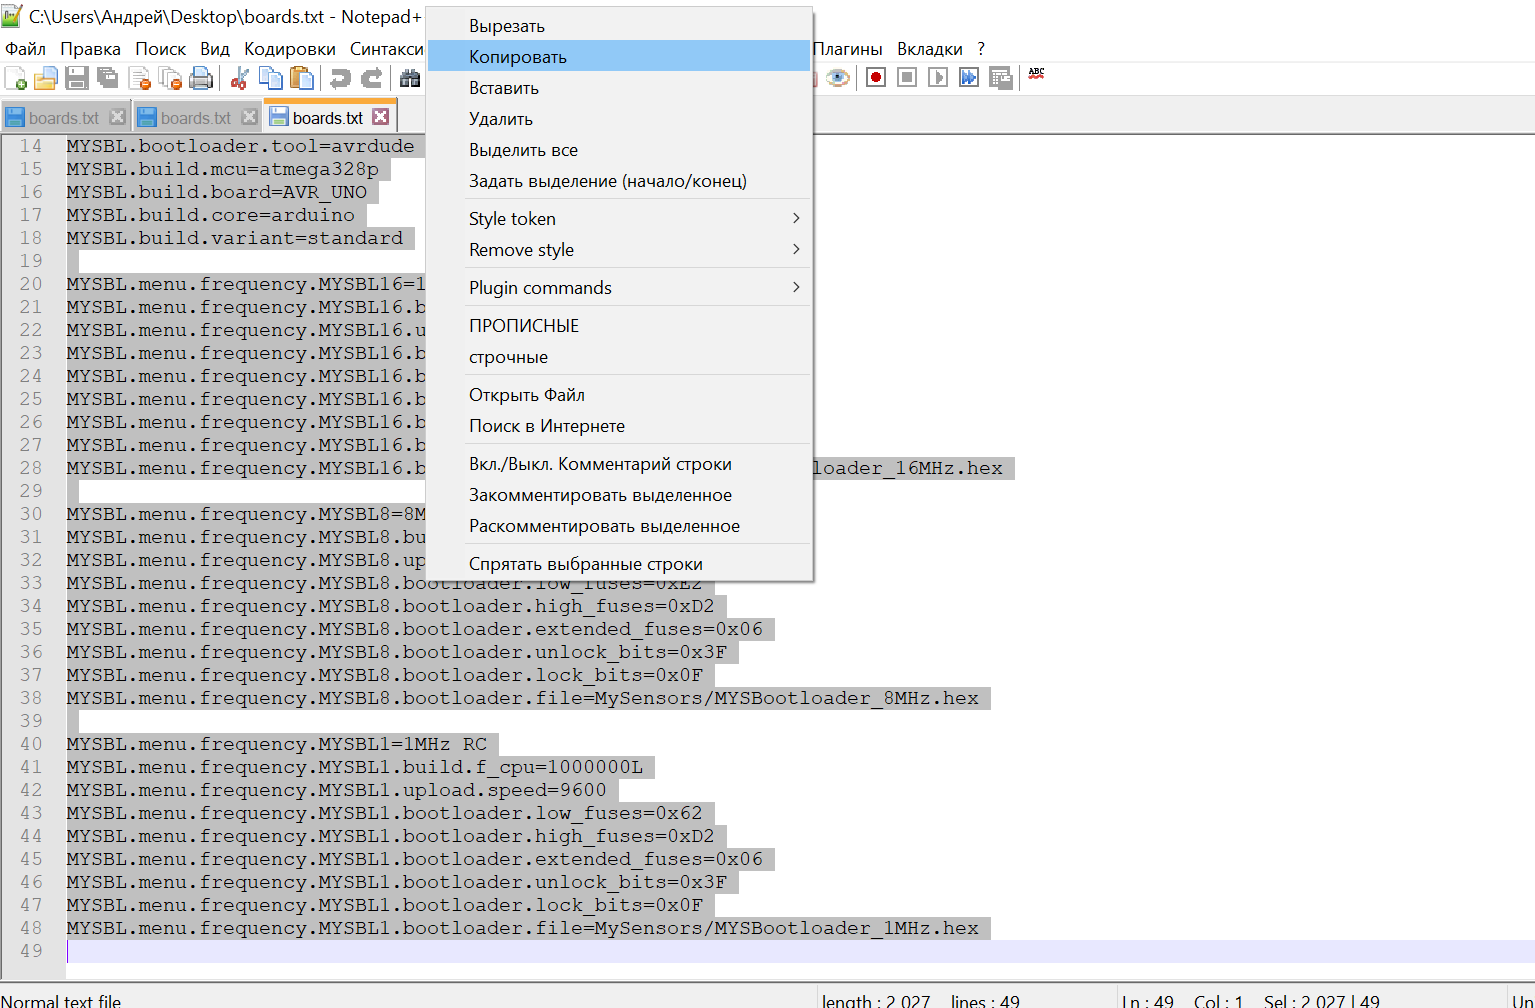Click the Undo arrow icon in toolbar

pos(340,78)
